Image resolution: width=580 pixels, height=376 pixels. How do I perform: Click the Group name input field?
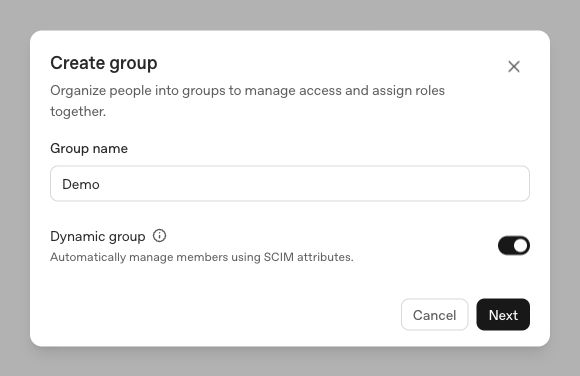pyautogui.click(x=290, y=184)
